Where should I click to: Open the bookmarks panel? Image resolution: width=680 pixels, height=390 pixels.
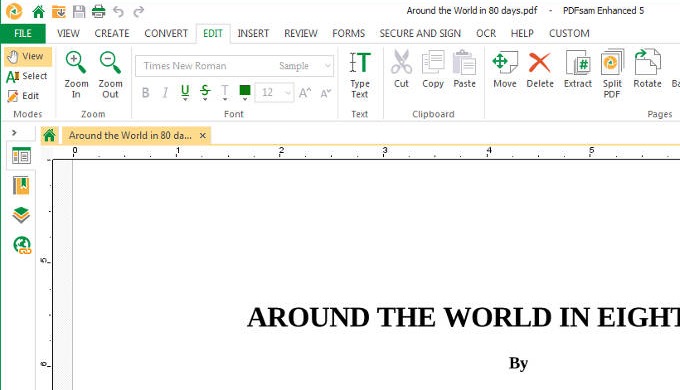[x=21, y=186]
